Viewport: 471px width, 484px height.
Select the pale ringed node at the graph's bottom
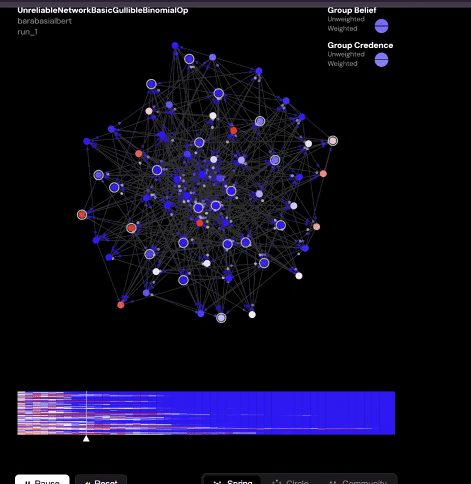tap(221, 318)
